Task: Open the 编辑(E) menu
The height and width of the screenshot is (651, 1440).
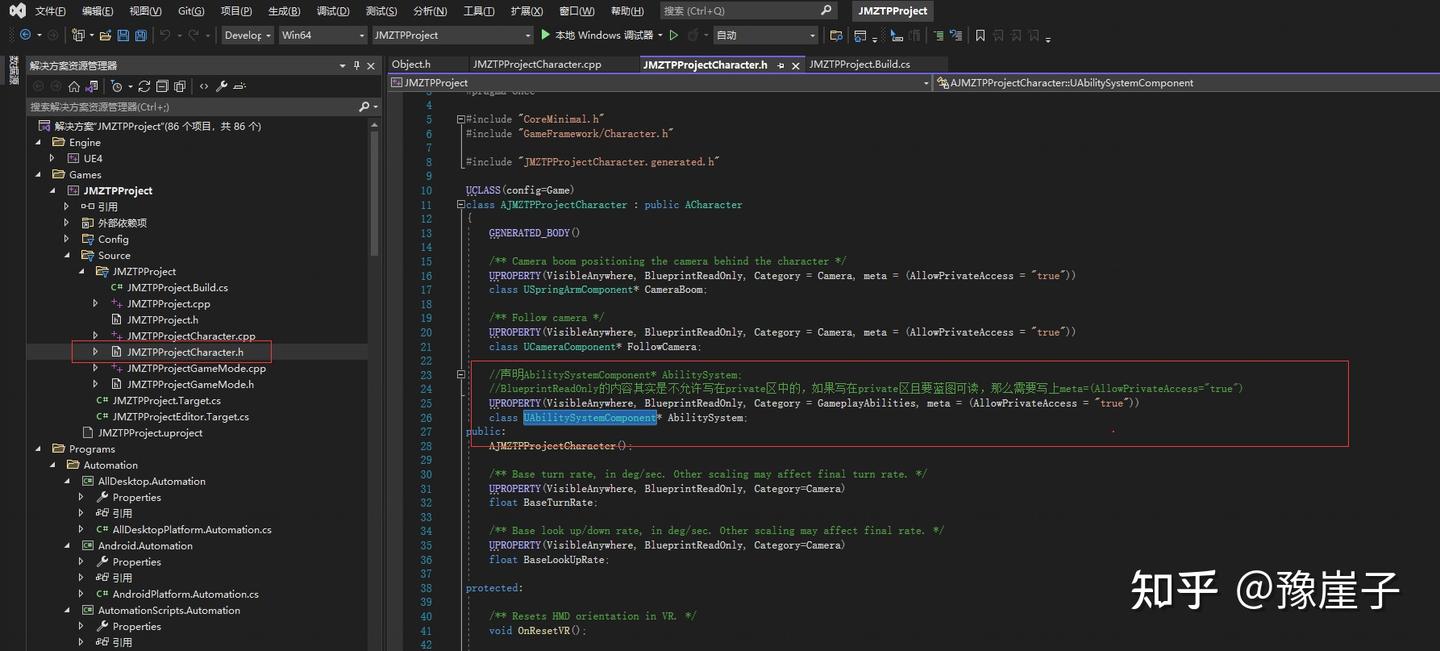Action: [98, 11]
